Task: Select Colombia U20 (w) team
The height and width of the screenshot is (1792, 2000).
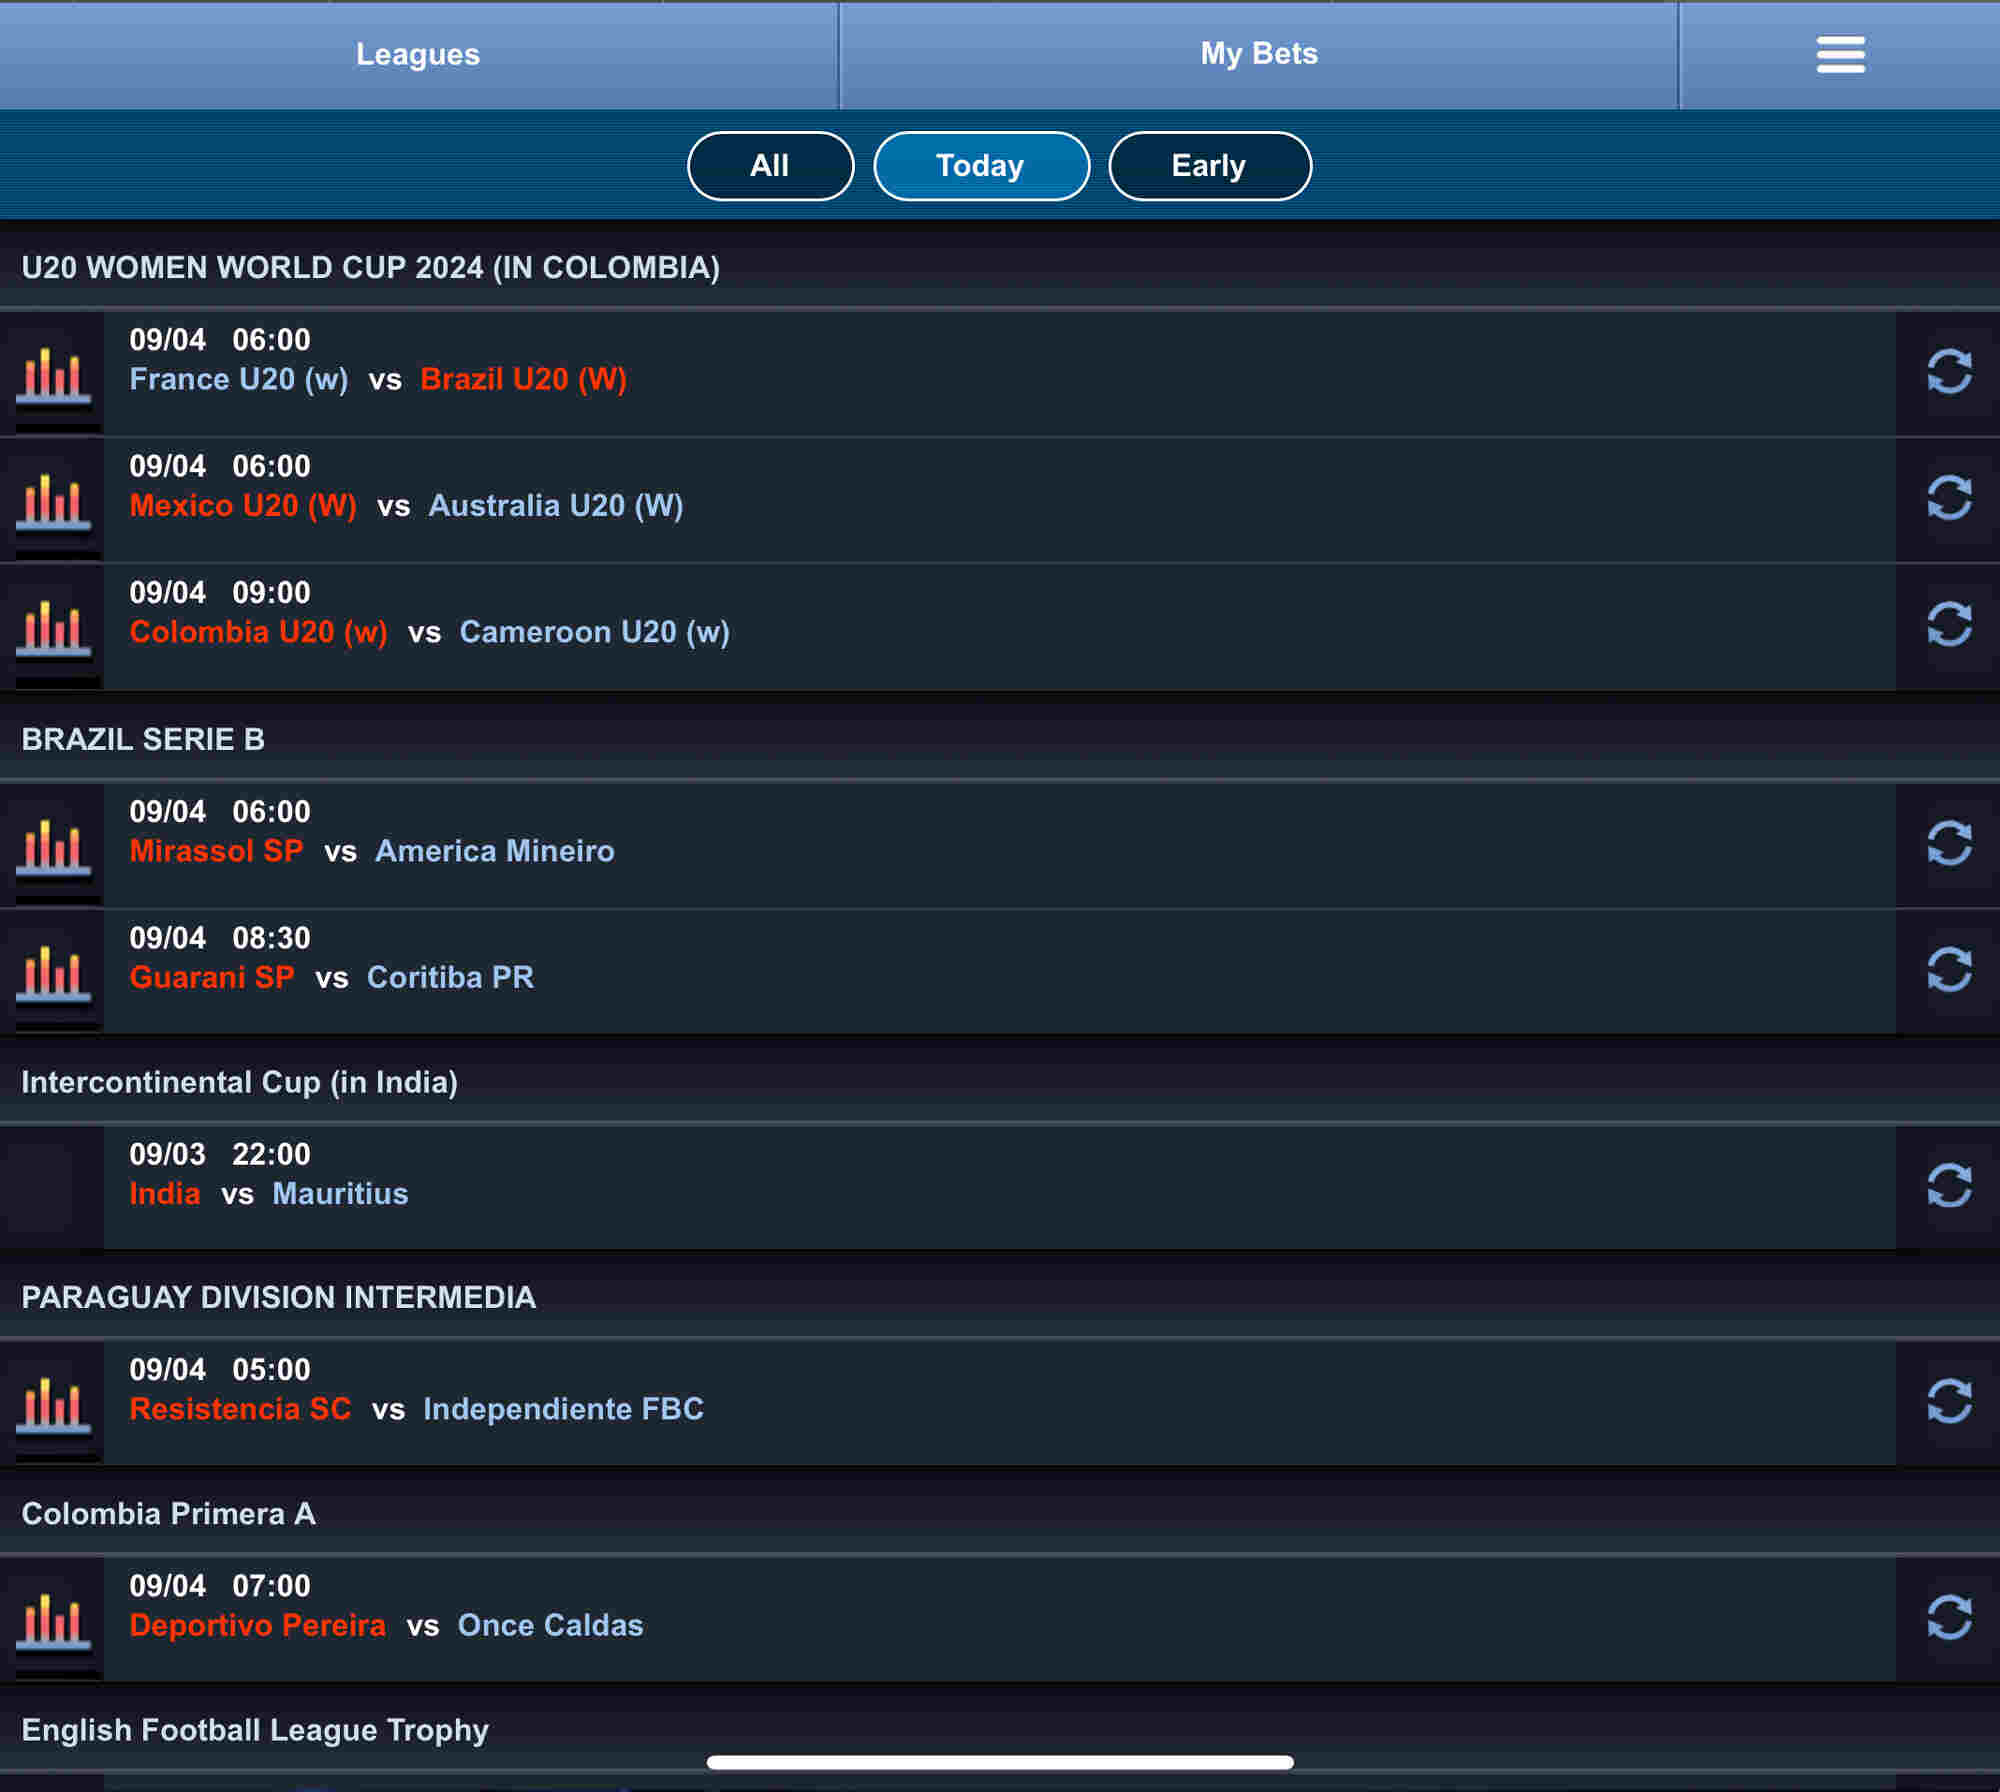Action: click(258, 633)
